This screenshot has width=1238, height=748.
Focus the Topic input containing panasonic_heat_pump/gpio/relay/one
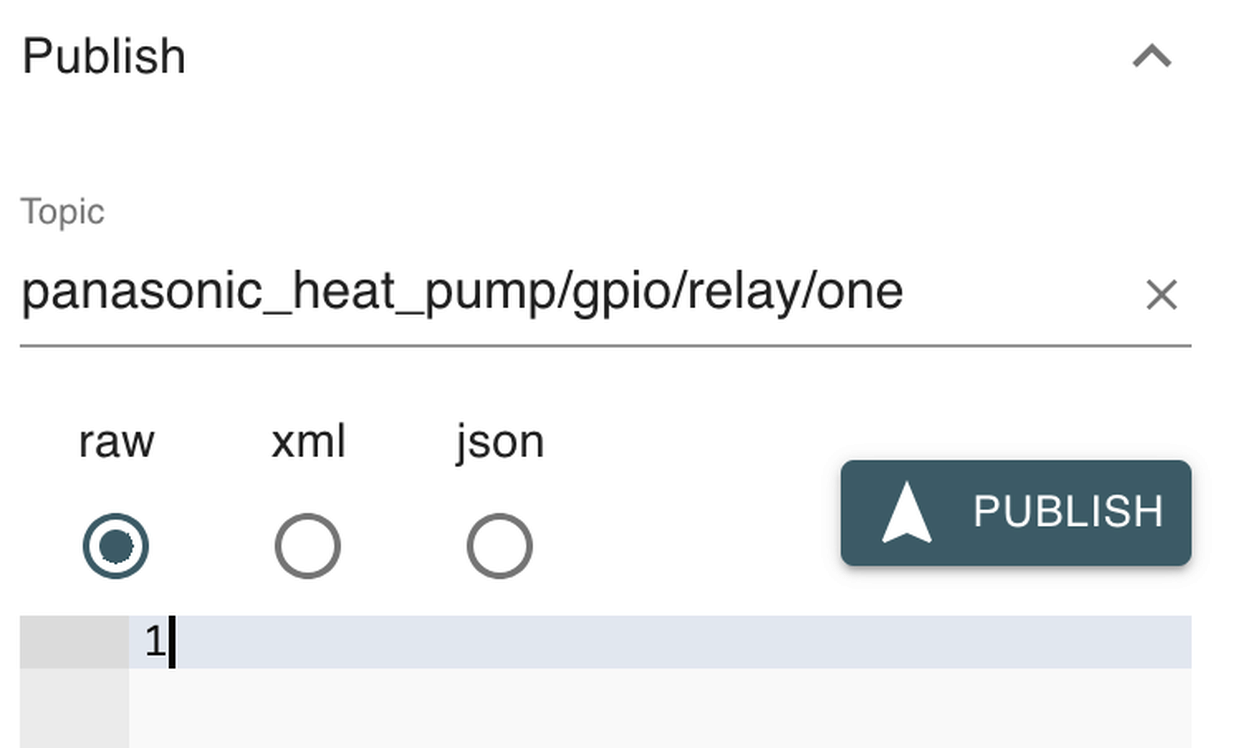pos(560,293)
